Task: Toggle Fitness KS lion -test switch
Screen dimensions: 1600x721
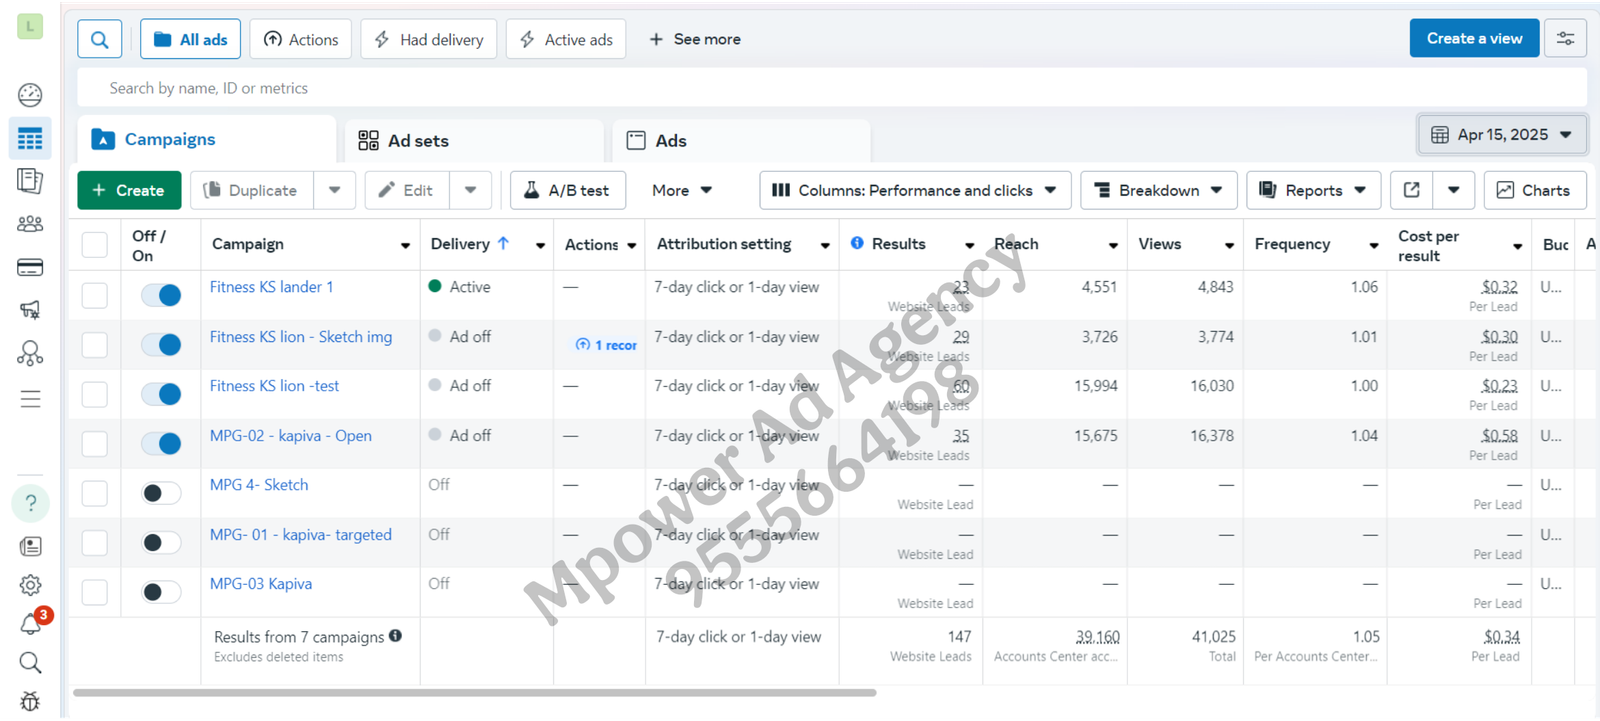Action: tap(161, 394)
